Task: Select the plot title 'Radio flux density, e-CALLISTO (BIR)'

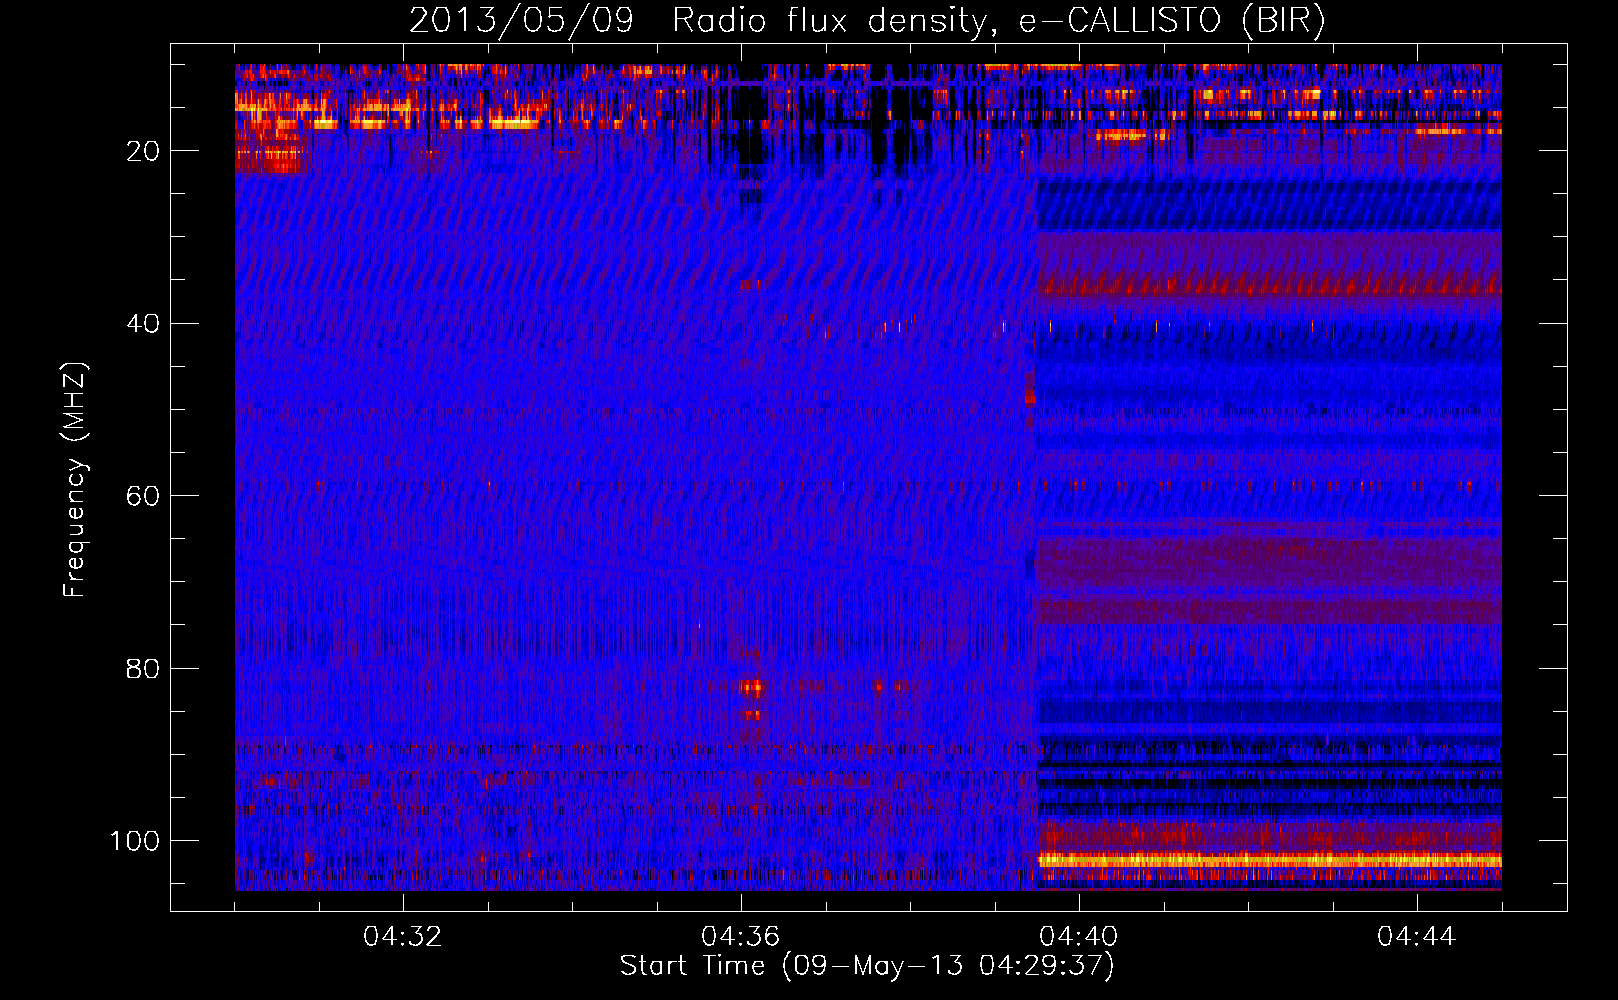Action: (998, 21)
